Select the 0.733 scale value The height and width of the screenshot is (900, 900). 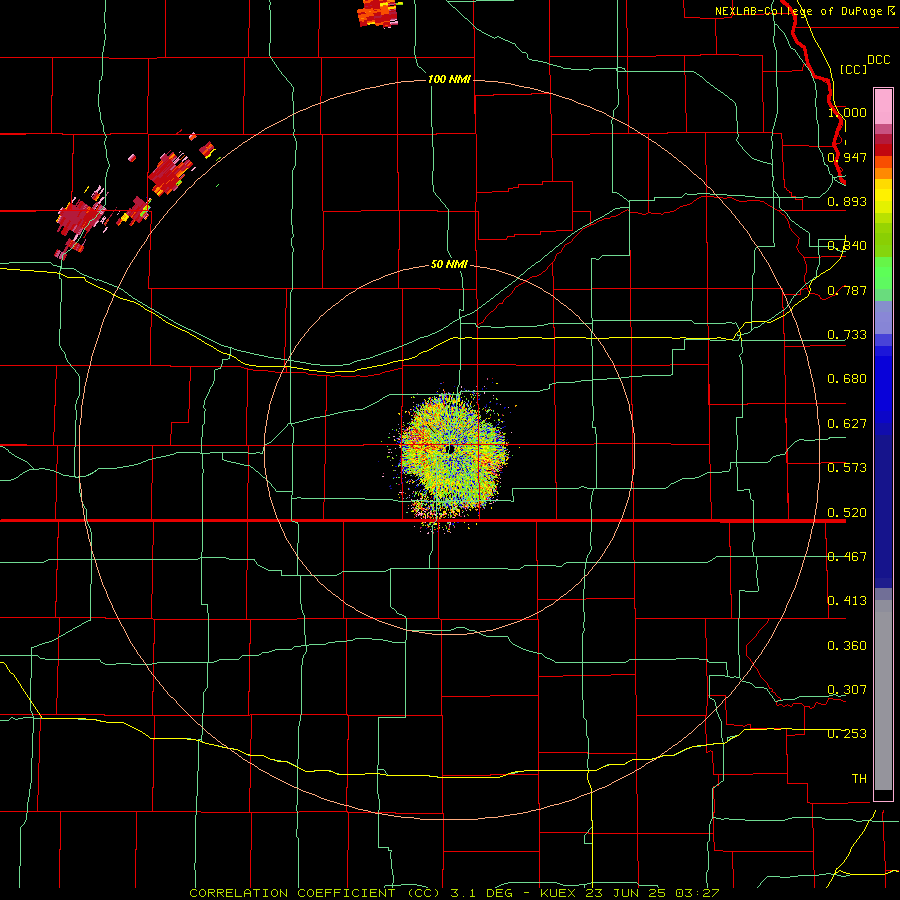[847, 335]
